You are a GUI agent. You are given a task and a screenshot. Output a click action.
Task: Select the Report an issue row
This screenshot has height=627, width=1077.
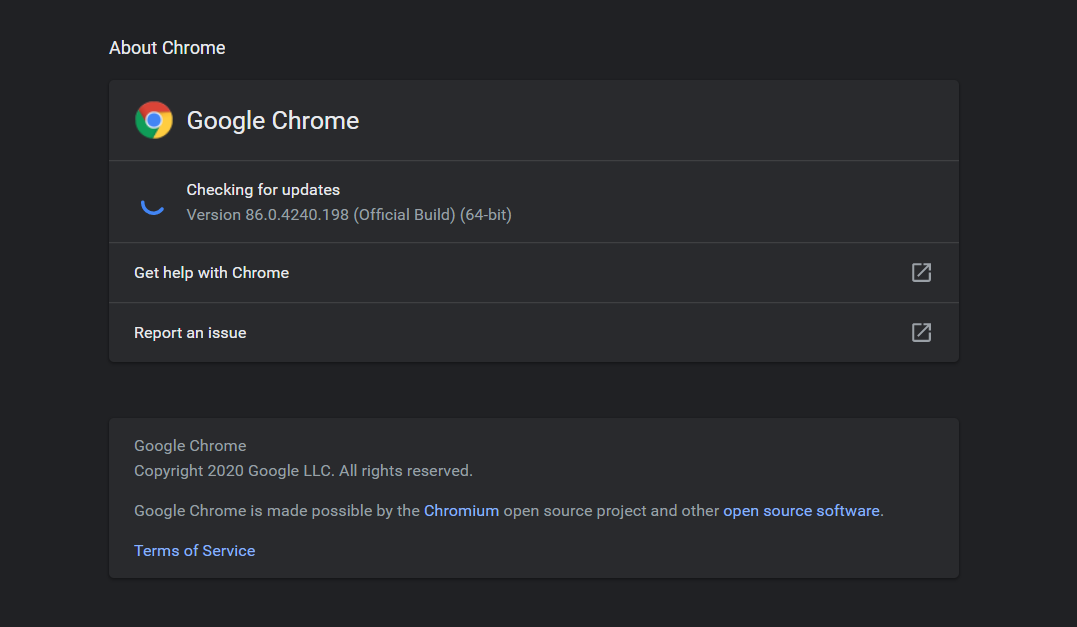pyautogui.click(x=190, y=333)
